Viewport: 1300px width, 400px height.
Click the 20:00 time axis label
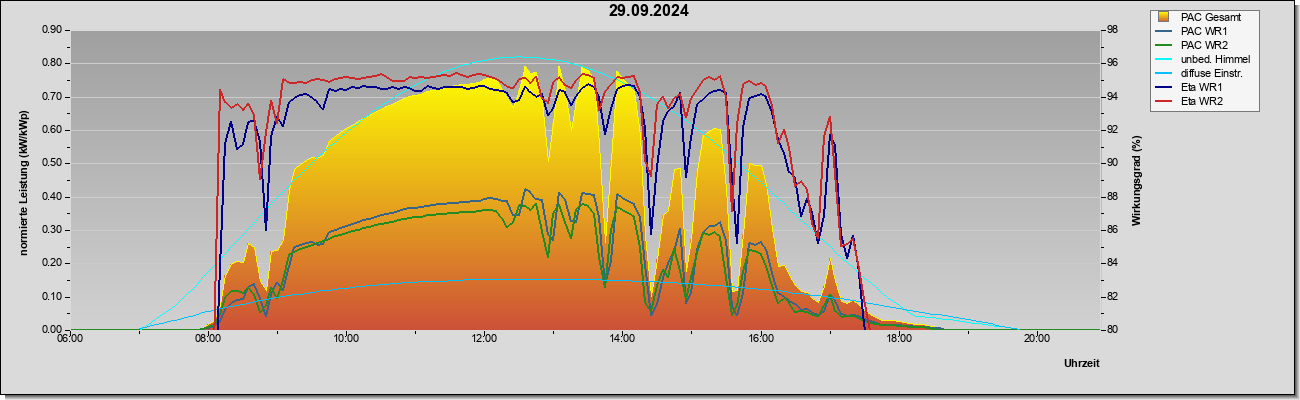(1036, 338)
